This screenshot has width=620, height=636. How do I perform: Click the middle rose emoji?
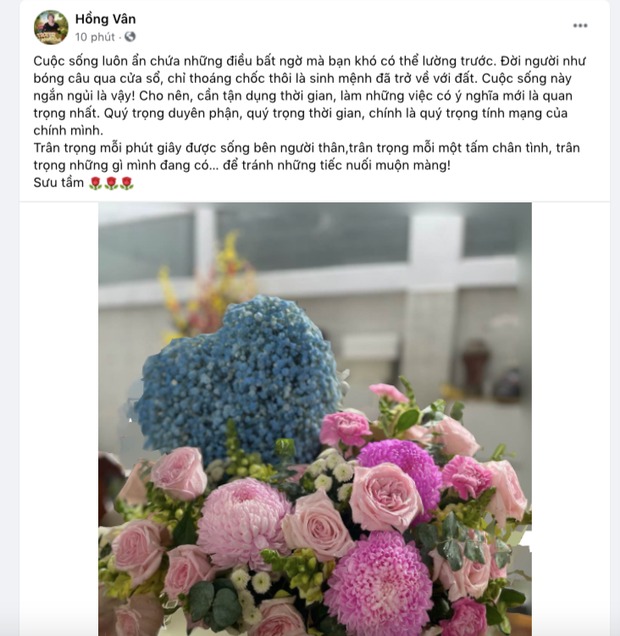[x=111, y=183]
